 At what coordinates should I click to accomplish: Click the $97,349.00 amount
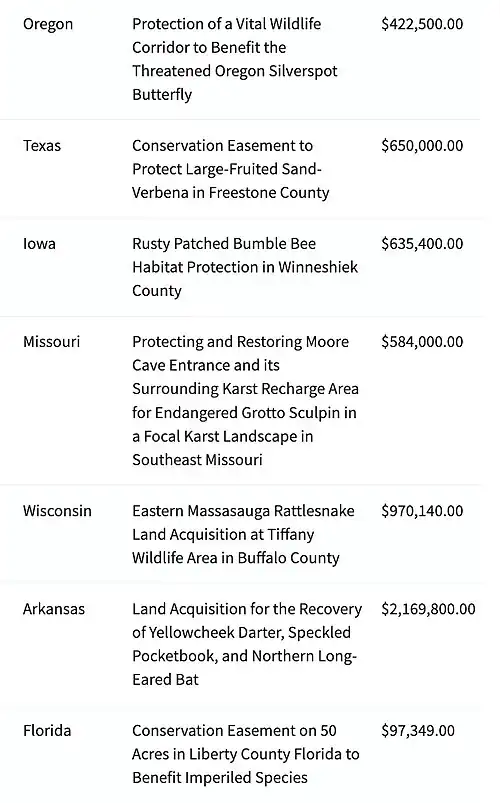pos(418,731)
